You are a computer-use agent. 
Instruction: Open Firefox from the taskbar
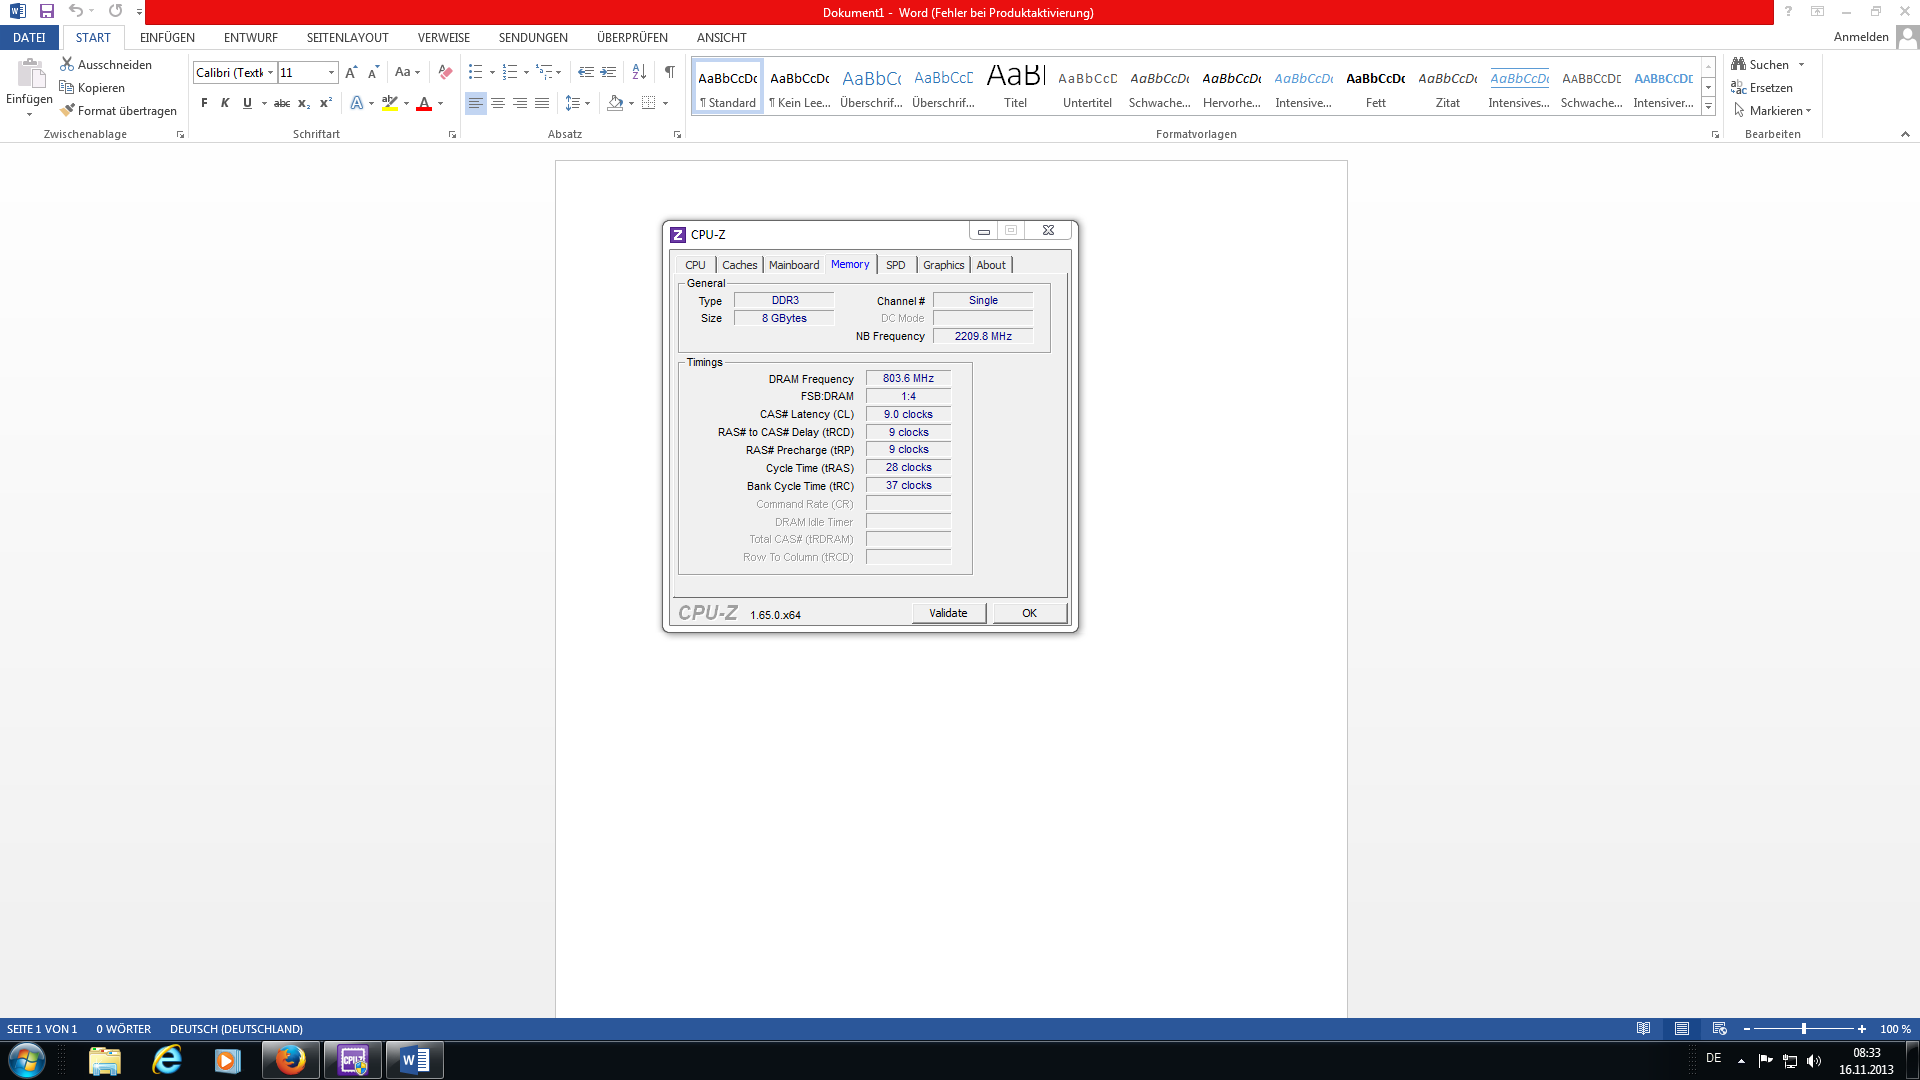click(x=290, y=1060)
